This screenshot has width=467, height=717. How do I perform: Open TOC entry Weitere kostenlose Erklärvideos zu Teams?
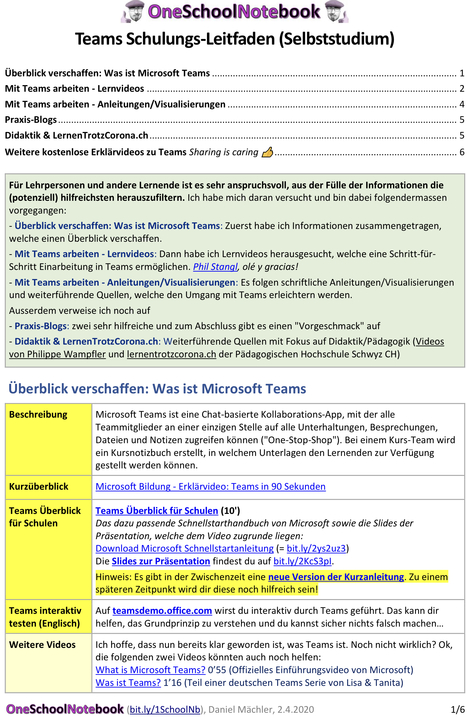(x=235, y=152)
